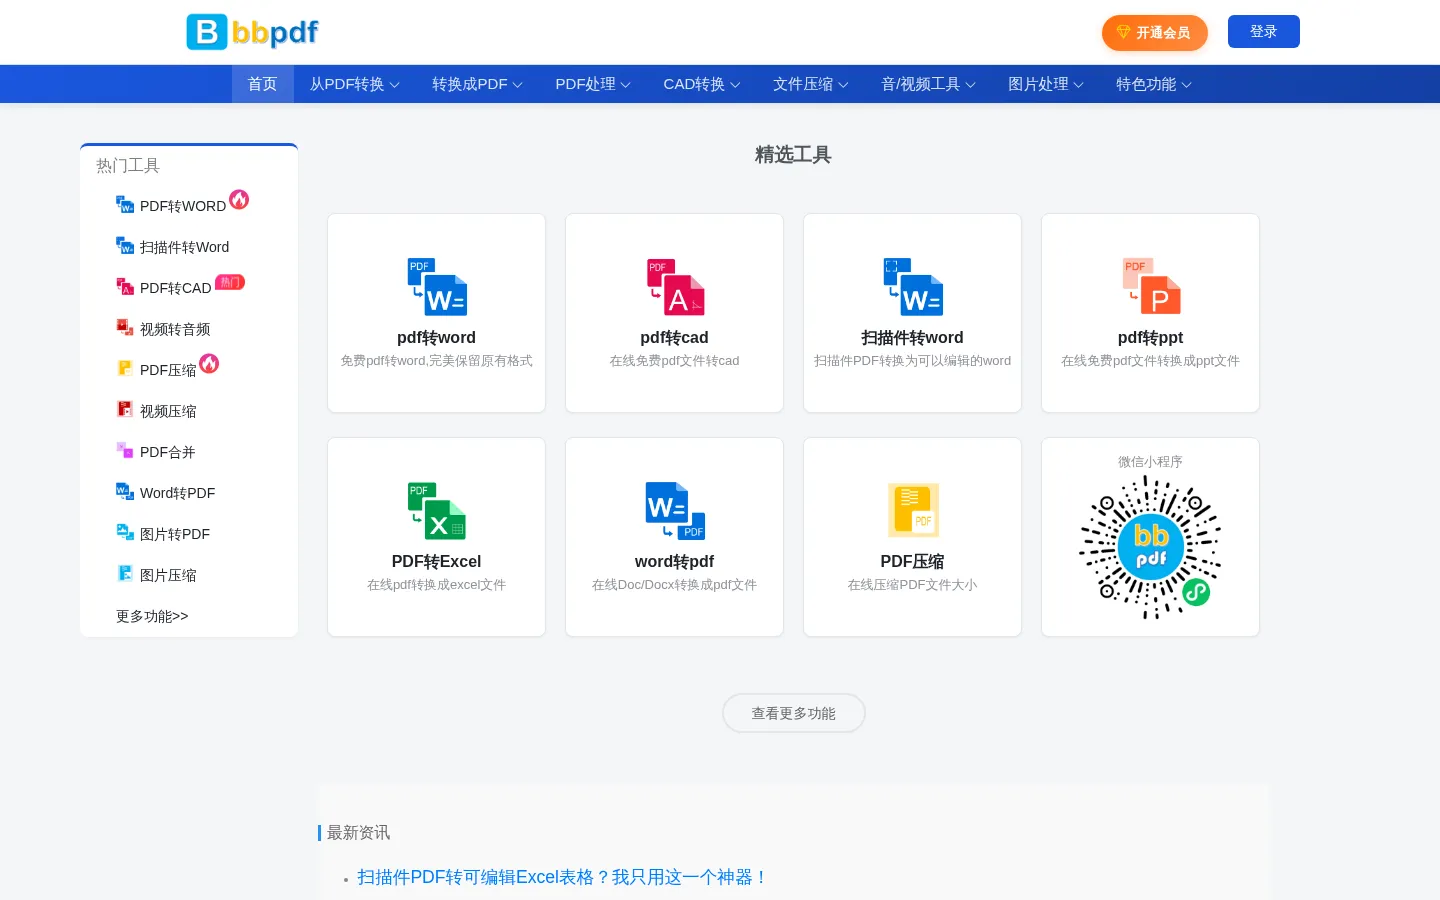
Task: Open the 更多功能>> link
Action: point(152,616)
